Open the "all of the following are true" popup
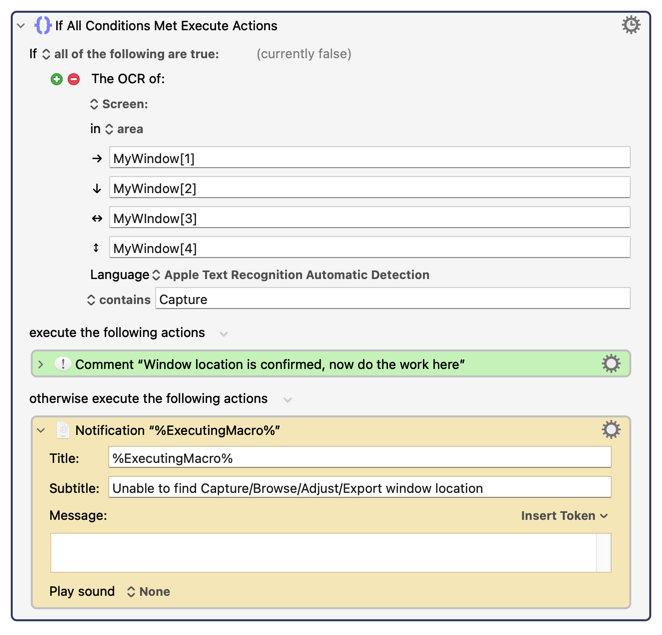 [x=131, y=54]
